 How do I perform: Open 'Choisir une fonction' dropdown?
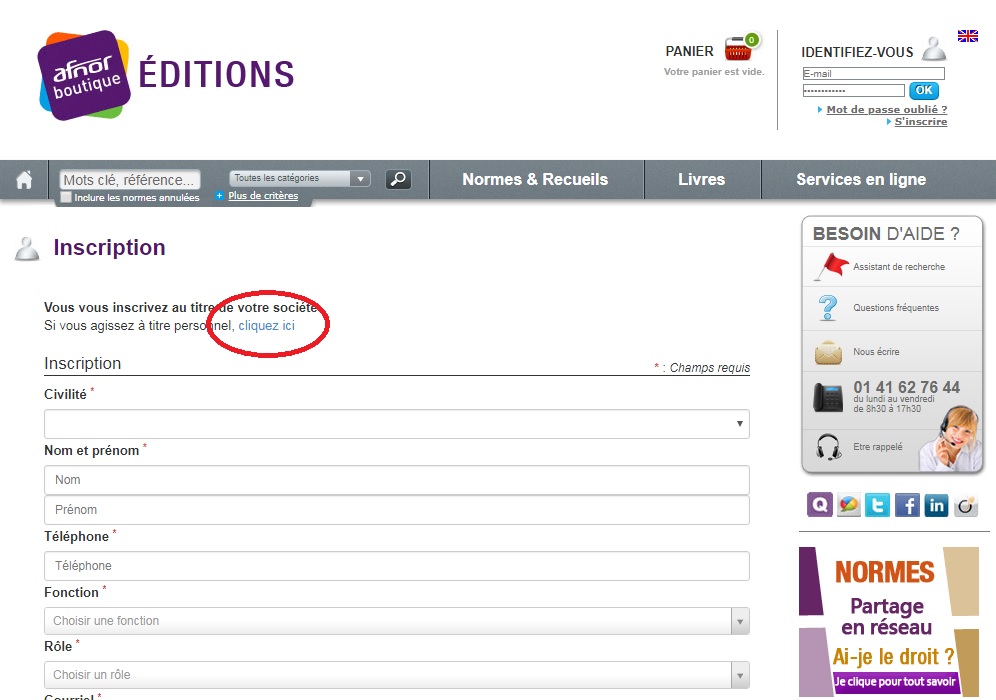click(396, 621)
